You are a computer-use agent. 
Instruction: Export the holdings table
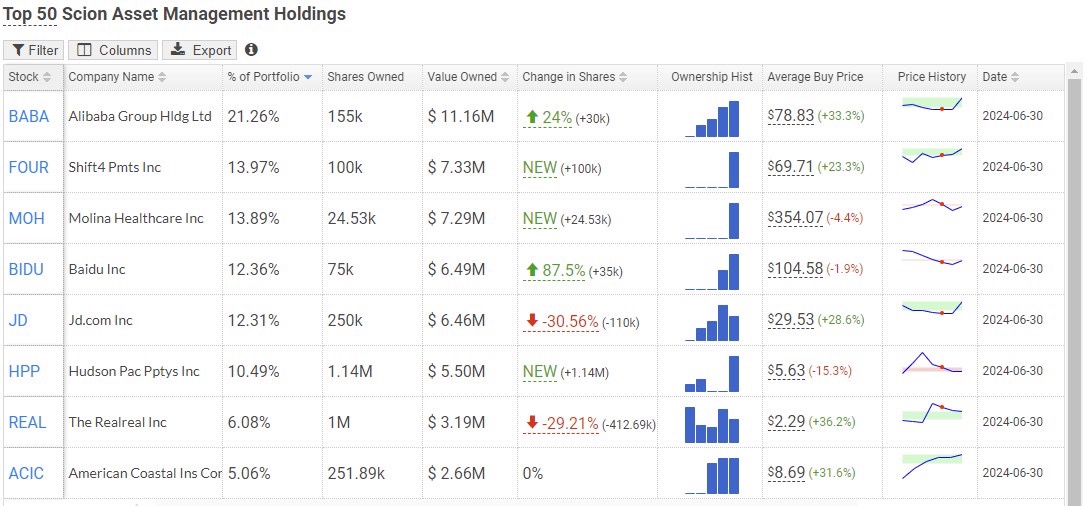click(x=200, y=50)
